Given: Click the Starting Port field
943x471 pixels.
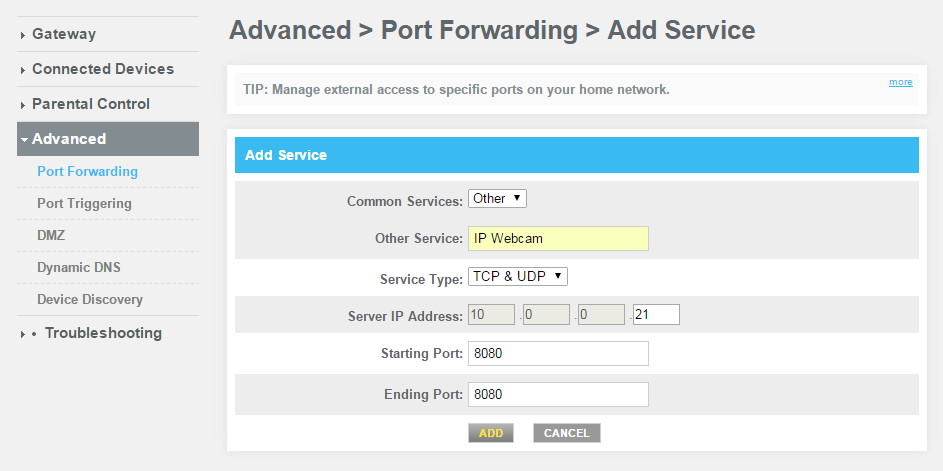Looking at the screenshot, I should click(x=558, y=354).
